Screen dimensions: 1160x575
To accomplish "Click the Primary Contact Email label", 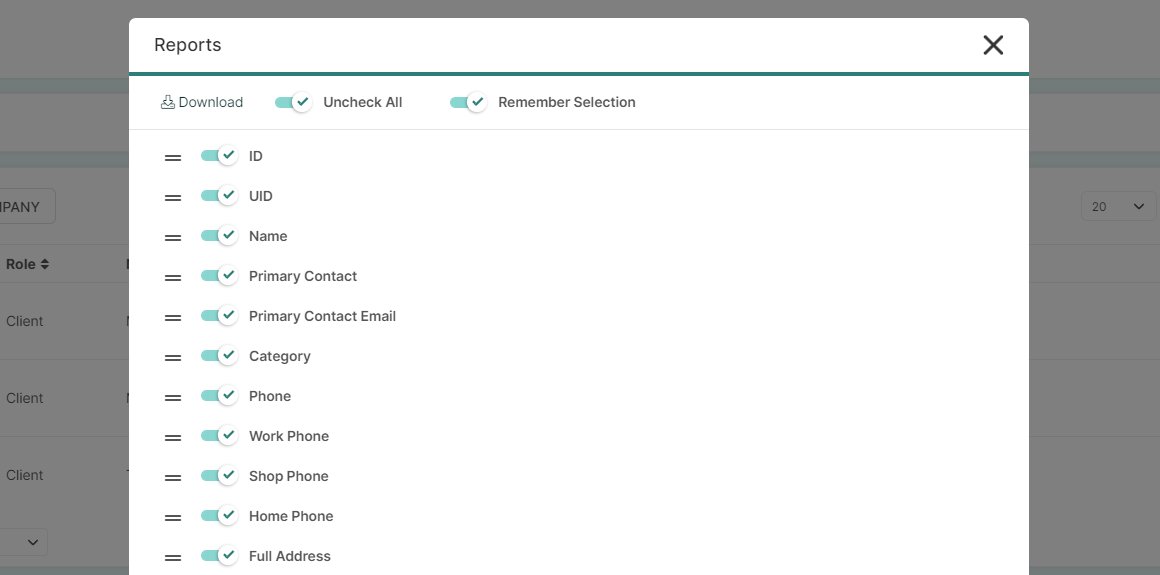I will (x=323, y=316).
